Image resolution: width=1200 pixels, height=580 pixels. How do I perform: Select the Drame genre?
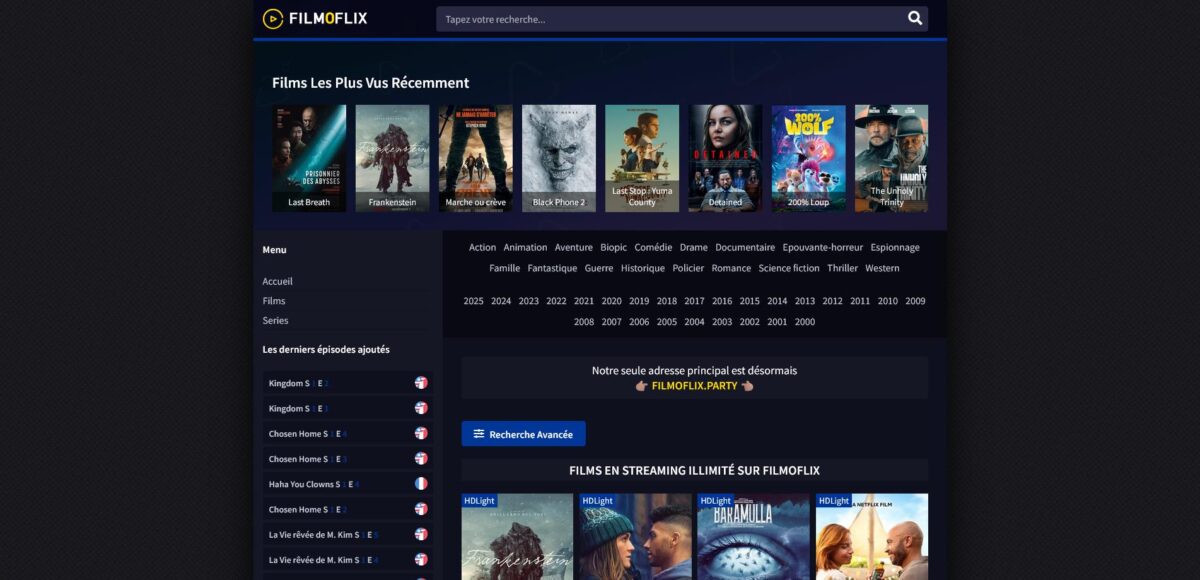(693, 247)
